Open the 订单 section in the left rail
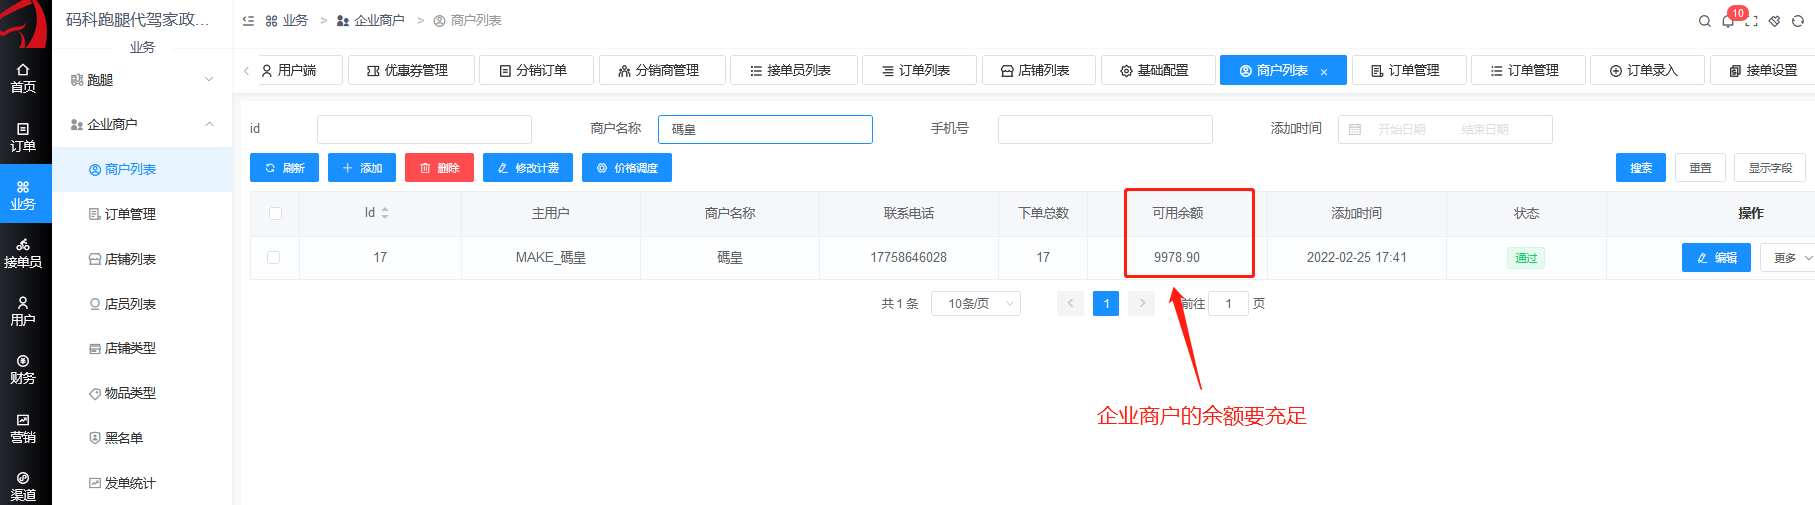The image size is (1815, 505). click(x=23, y=138)
